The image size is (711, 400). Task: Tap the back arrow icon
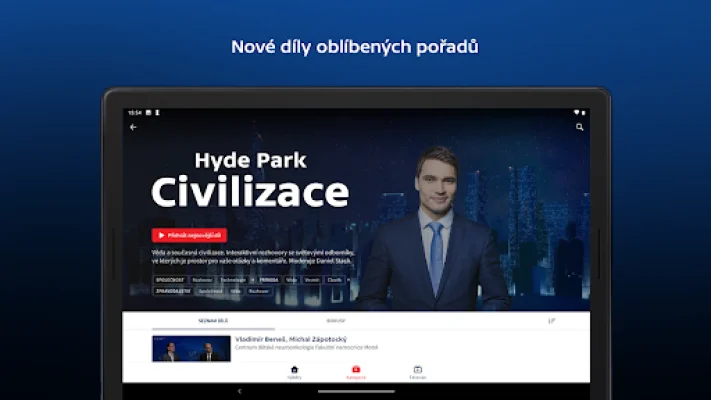click(134, 127)
